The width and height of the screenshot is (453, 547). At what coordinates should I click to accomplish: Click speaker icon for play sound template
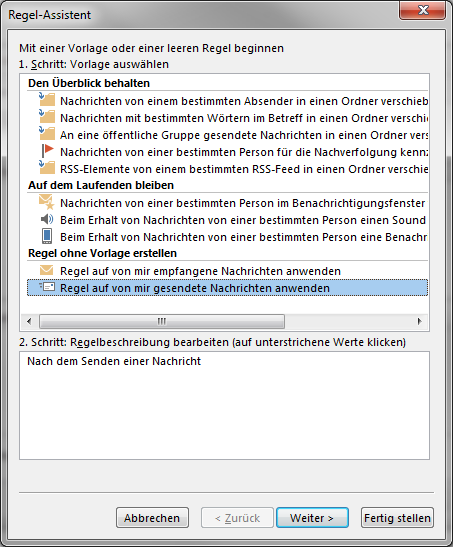47,219
